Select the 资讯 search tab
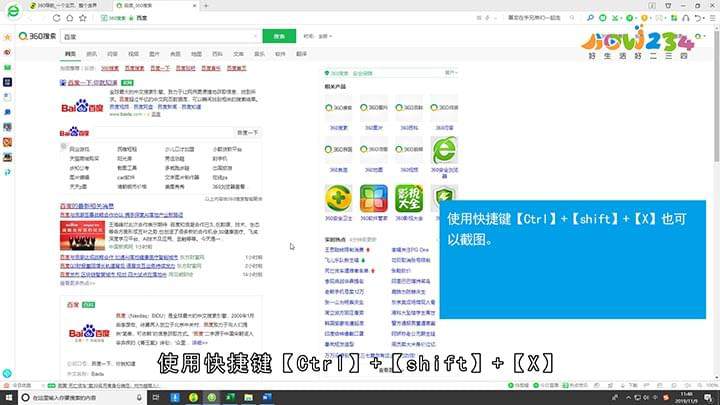 (x=91, y=54)
